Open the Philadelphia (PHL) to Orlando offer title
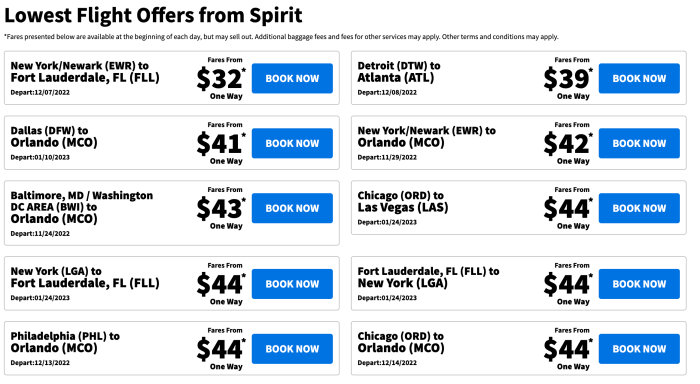The height and width of the screenshot is (384, 700). (65, 342)
